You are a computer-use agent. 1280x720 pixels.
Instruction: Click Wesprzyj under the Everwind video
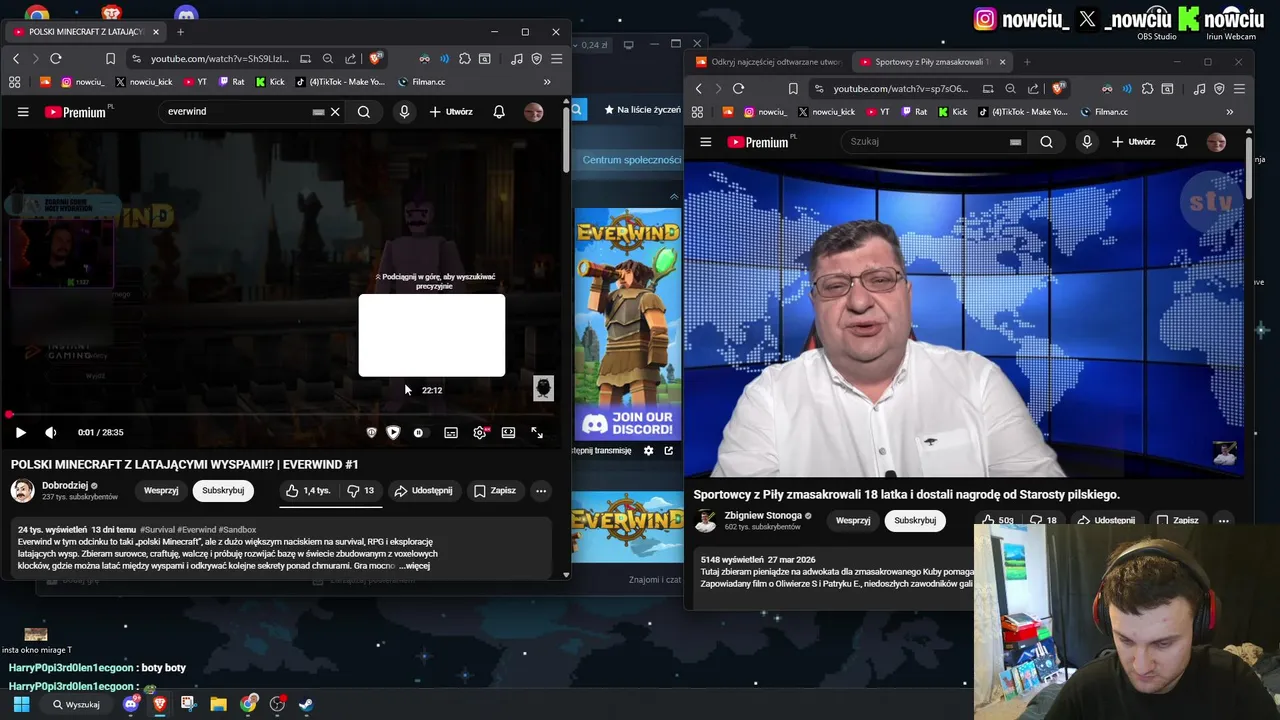pyautogui.click(x=161, y=491)
